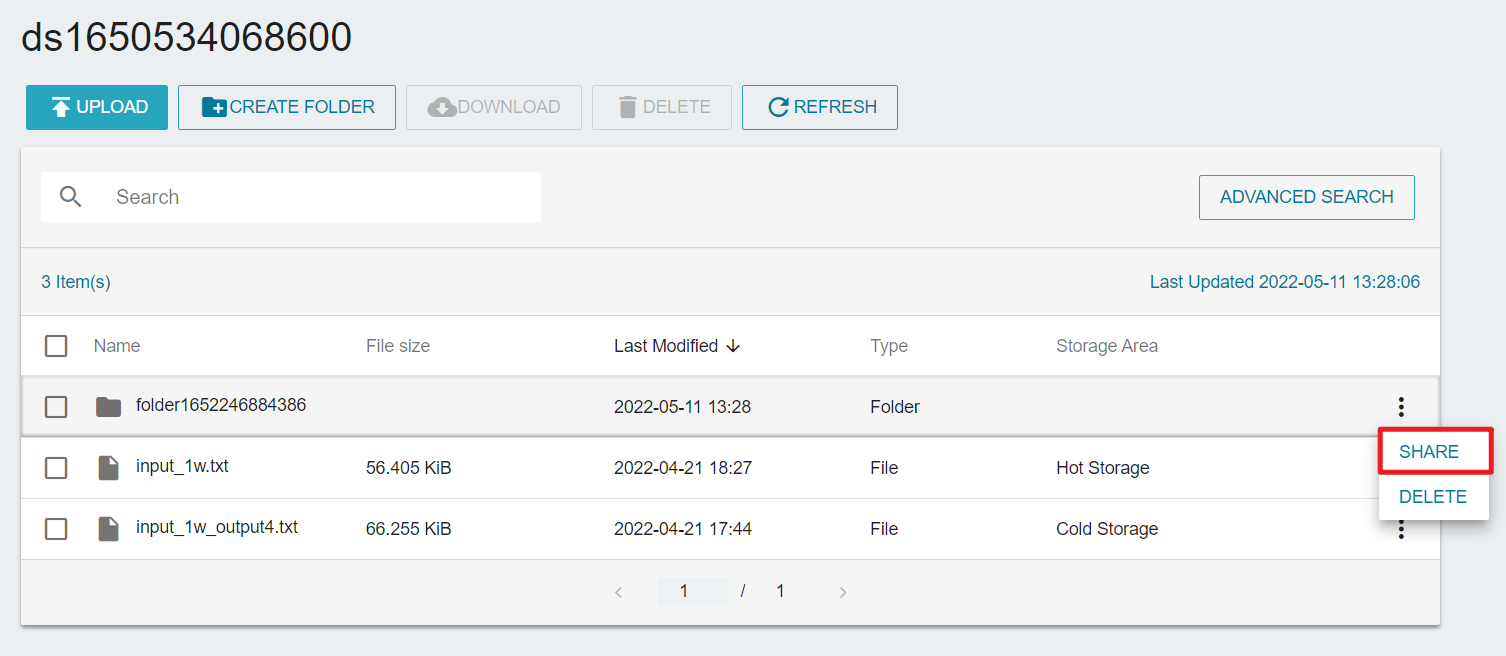
Task: Check the box for input_1w_output4.txt
Action: click(x=56, y=529)
